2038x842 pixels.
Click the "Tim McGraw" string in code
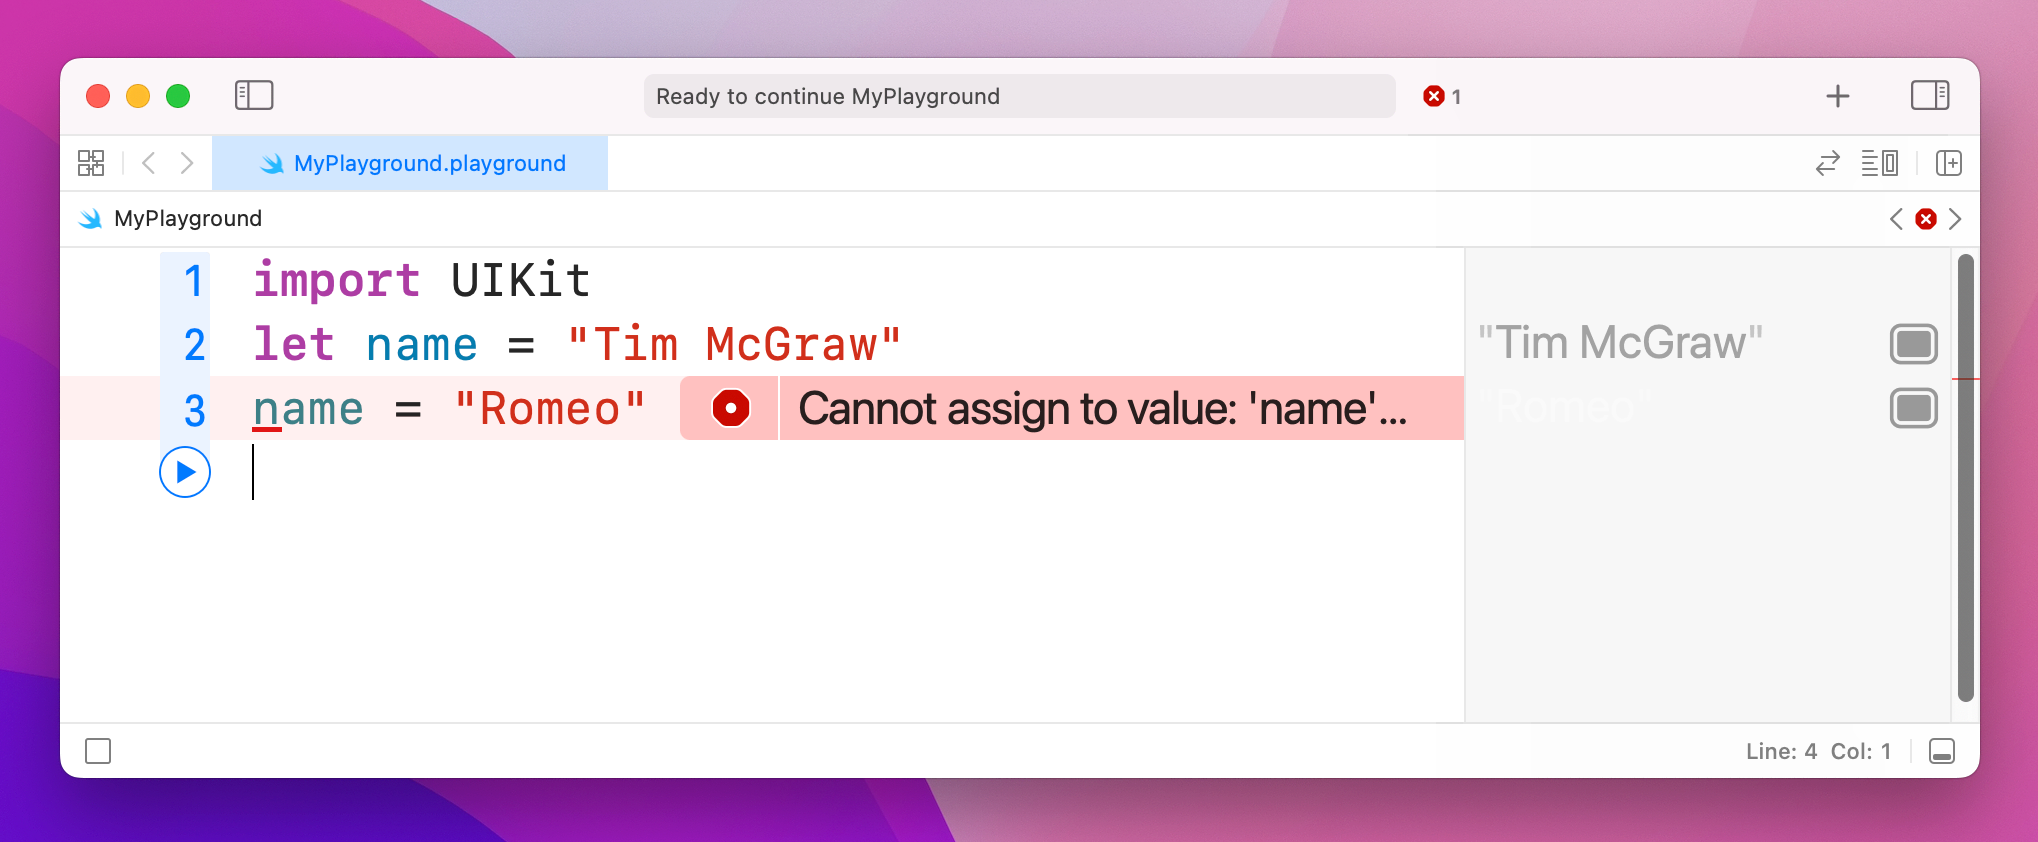coord(734,344)
